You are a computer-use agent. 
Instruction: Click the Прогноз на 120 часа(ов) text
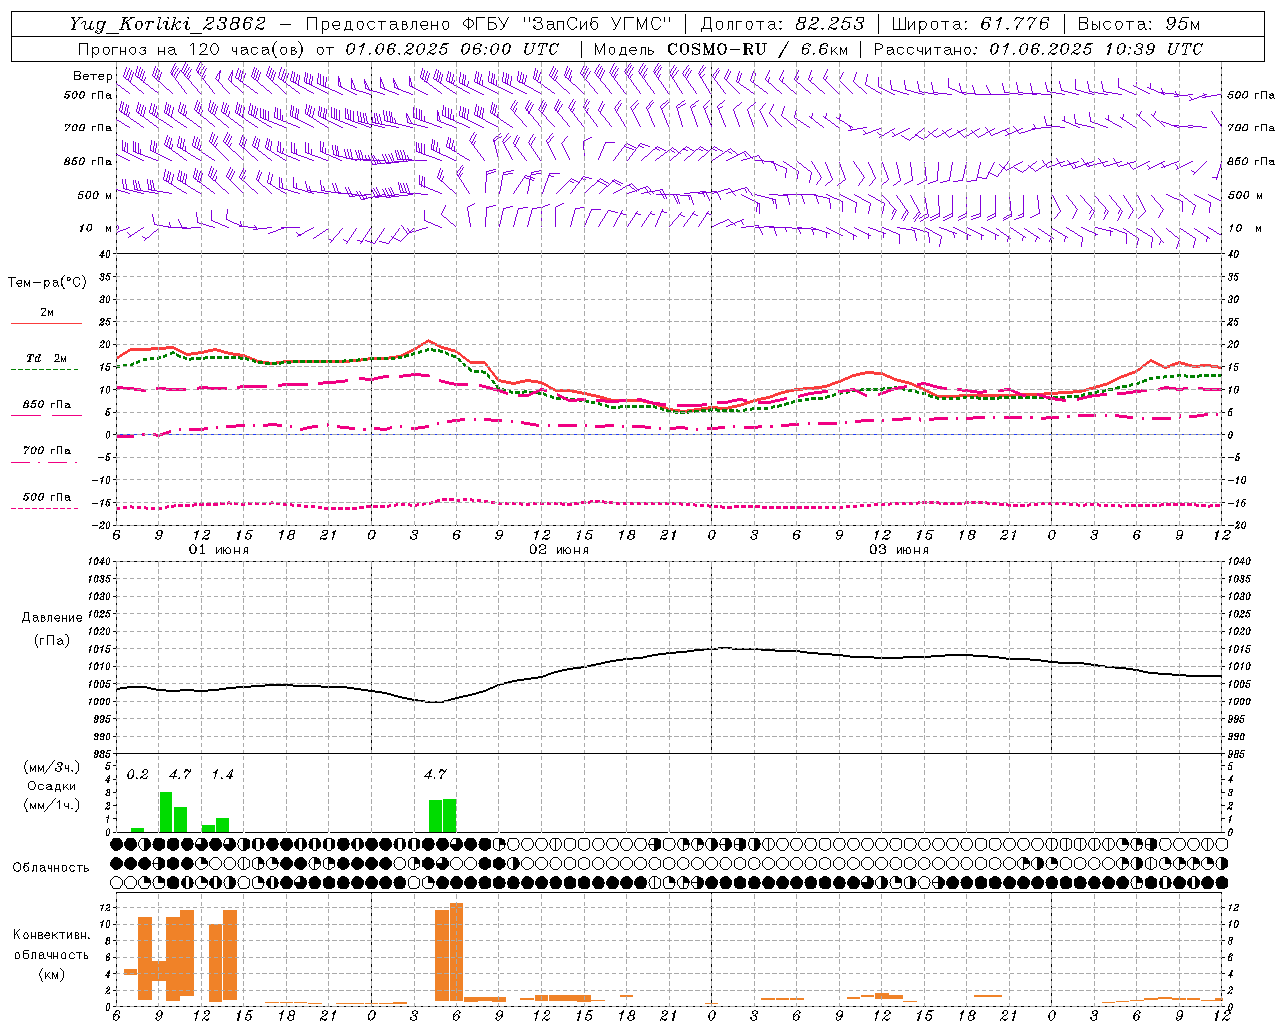click(192, 49)
